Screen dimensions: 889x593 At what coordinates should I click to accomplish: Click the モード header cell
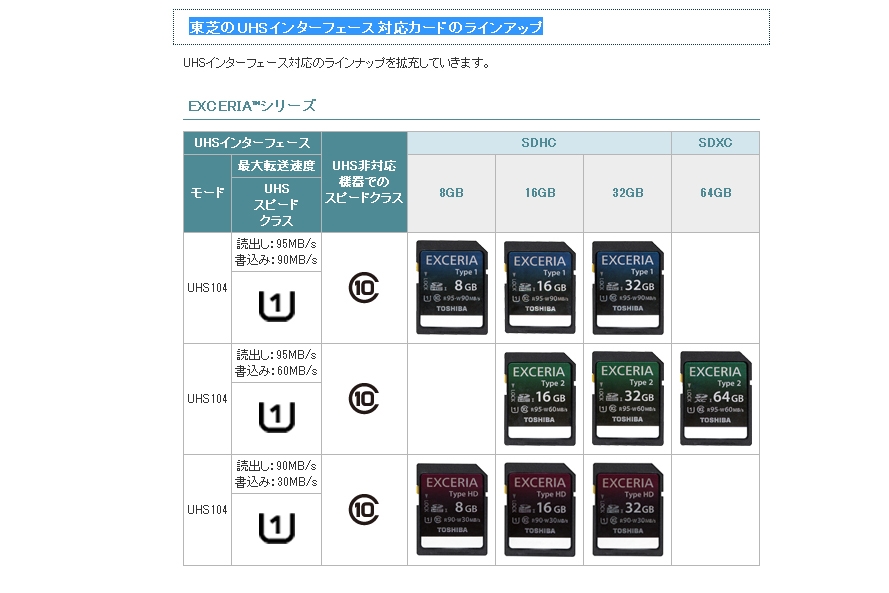208,193
